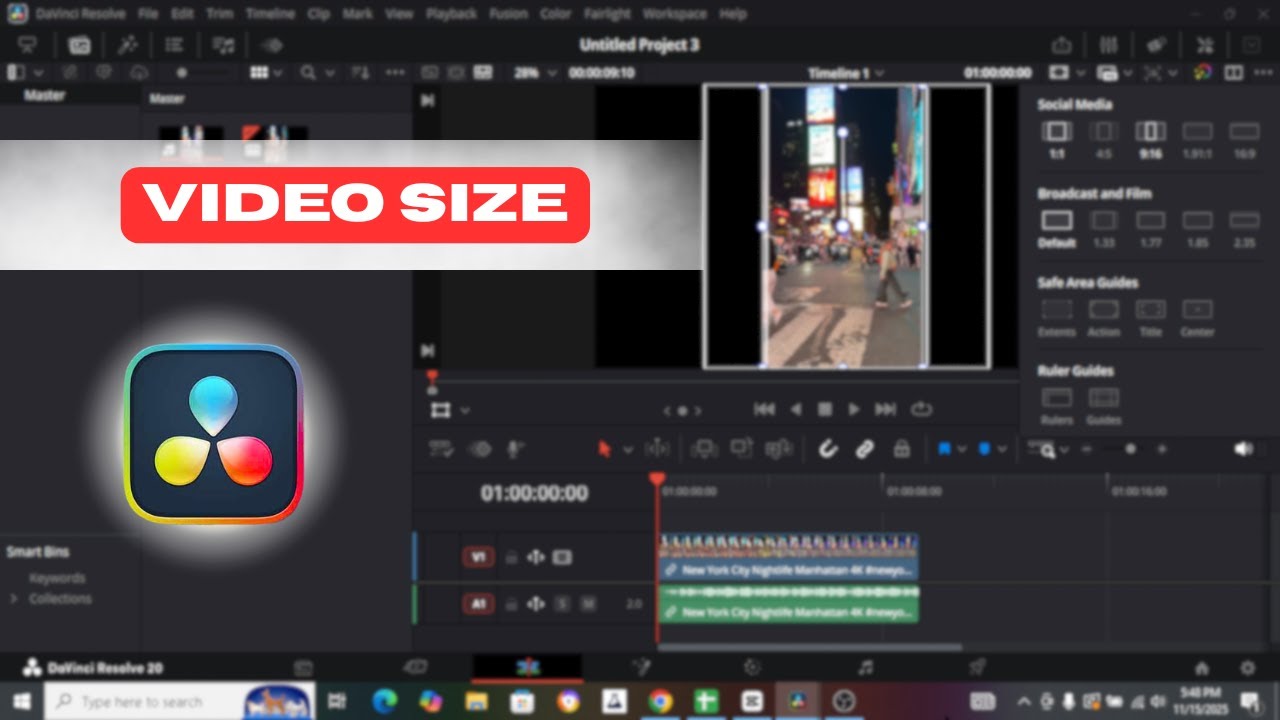Select the Keywords smart bin
This screenshot has height=720, width=1280.
point(57,578)
